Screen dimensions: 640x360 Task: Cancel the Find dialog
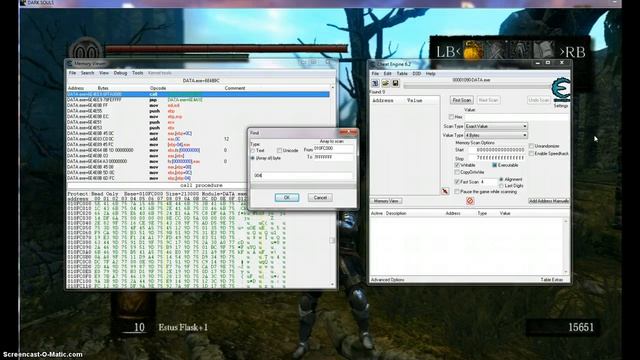(320, 198)
